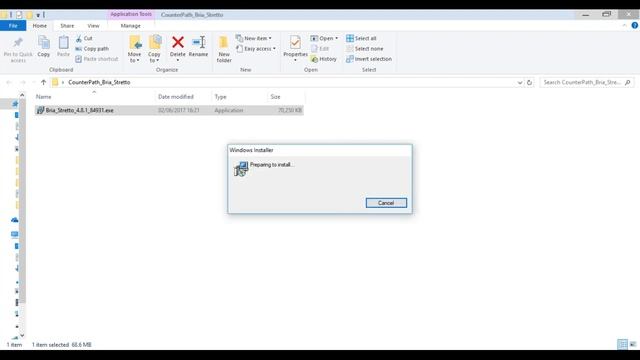Click the Open dropdown in ribbon

pyautogui.click(x=324, y=38)
